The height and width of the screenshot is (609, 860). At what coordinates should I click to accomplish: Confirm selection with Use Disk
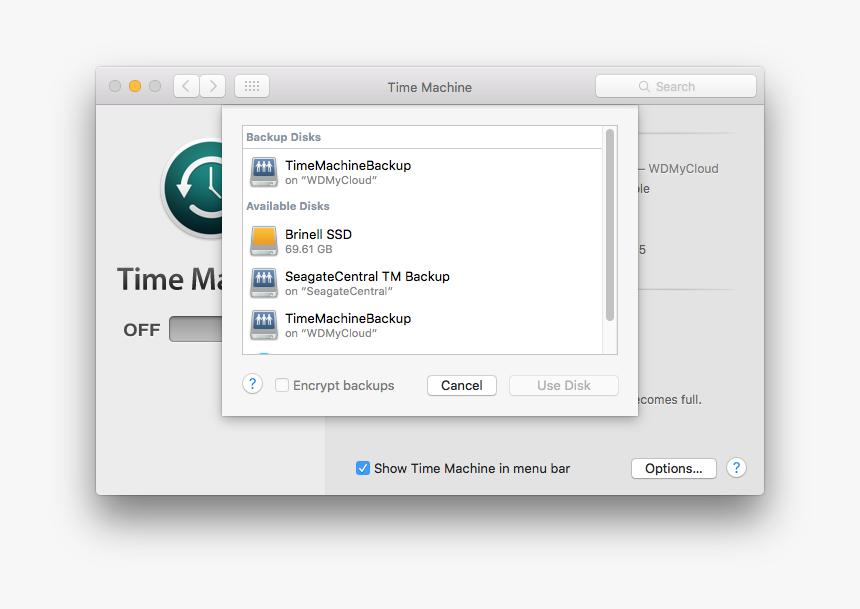click(x=563, y=385)
